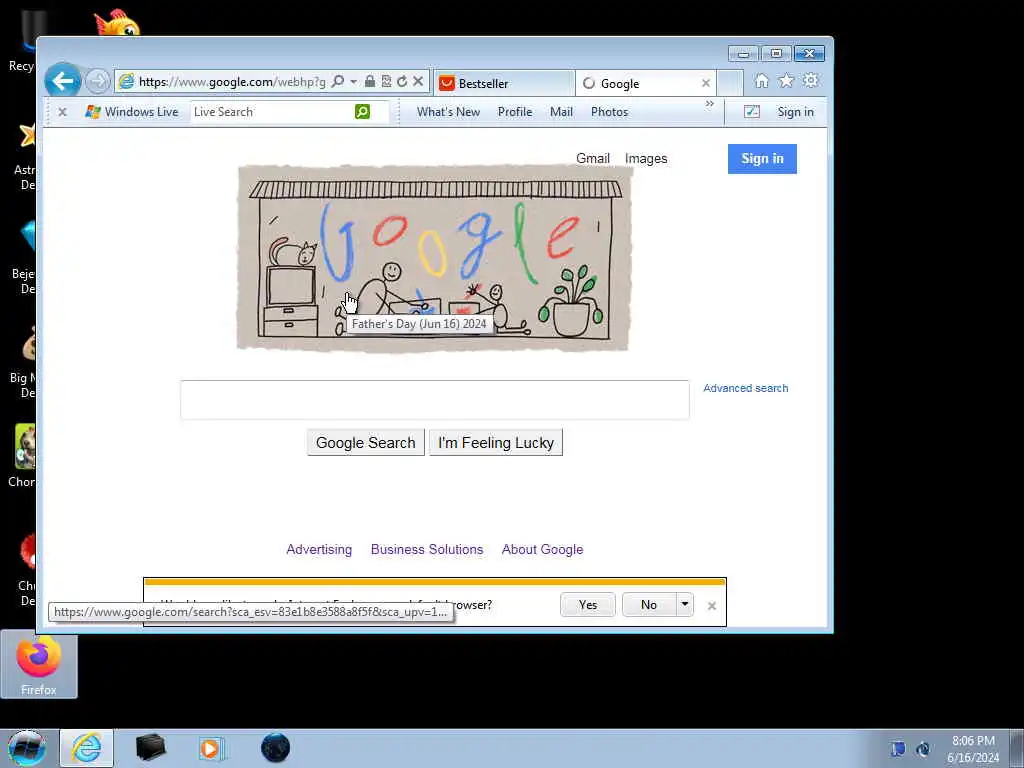Click the Show desktop strip beside the clock
The image size is (1024, 768).
point(1016,748)
